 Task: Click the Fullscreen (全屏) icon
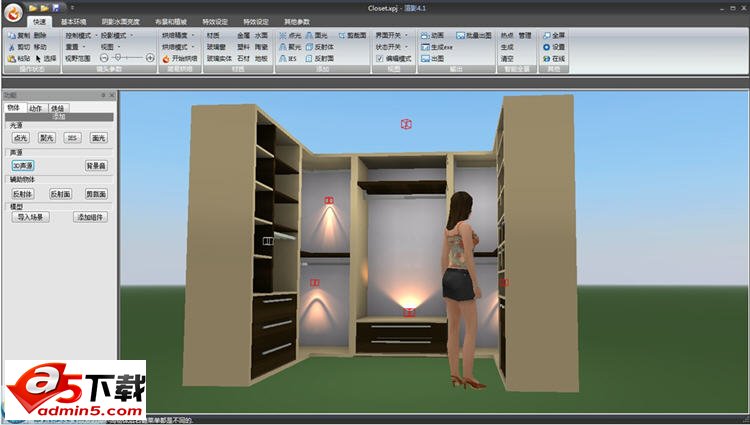coord(547,35)
